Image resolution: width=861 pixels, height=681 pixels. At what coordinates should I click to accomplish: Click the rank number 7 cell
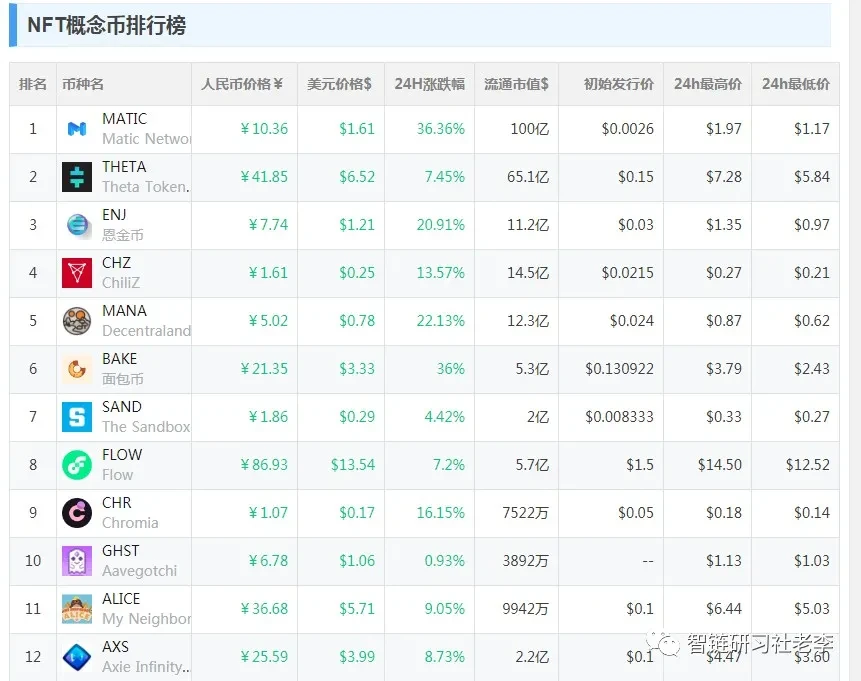33,417
